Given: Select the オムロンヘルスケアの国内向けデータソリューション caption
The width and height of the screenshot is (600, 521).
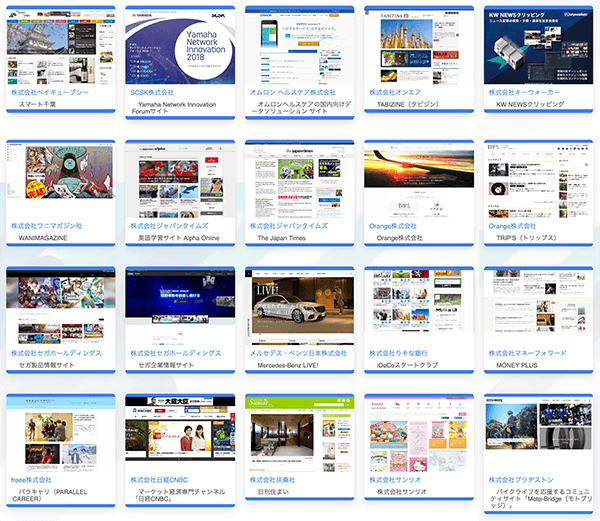Looking at the screenshot, I should 301,107.
